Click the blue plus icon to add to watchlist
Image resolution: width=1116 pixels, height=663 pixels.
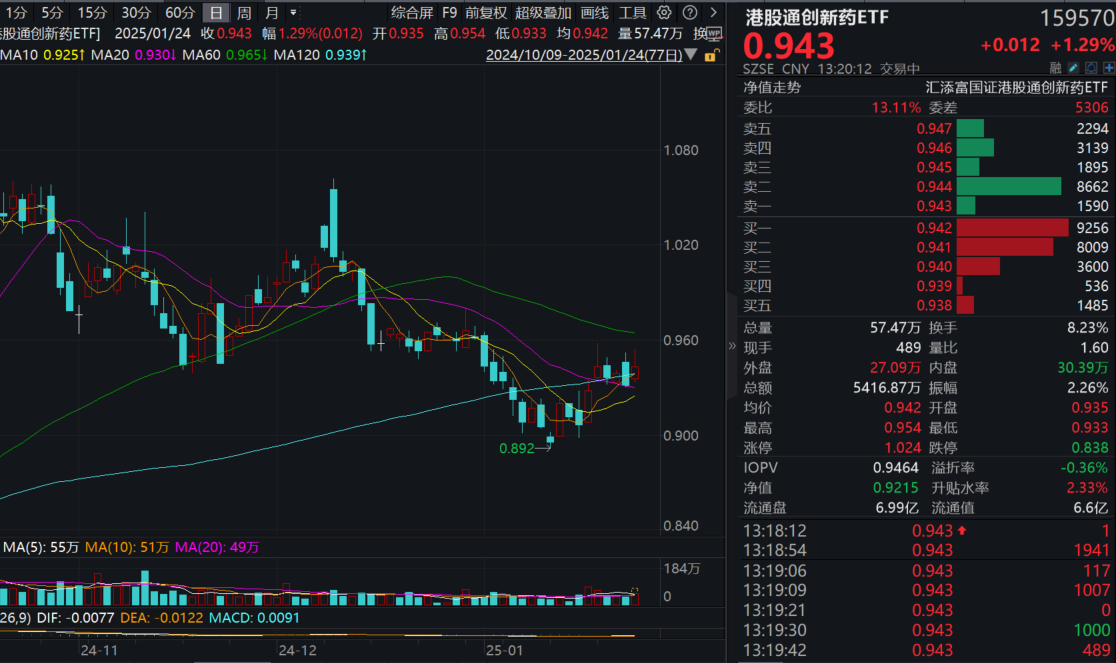pyautogui.click(x=1109, y=66)
